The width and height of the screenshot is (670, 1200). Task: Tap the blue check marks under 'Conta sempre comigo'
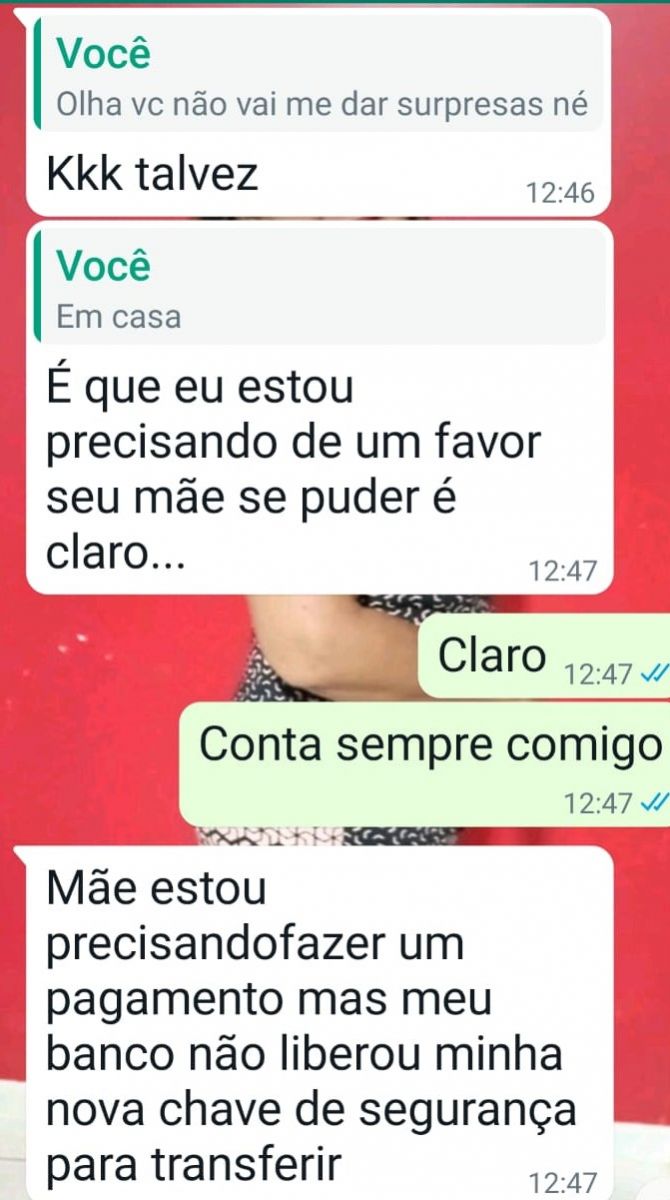tap(652, 802)
